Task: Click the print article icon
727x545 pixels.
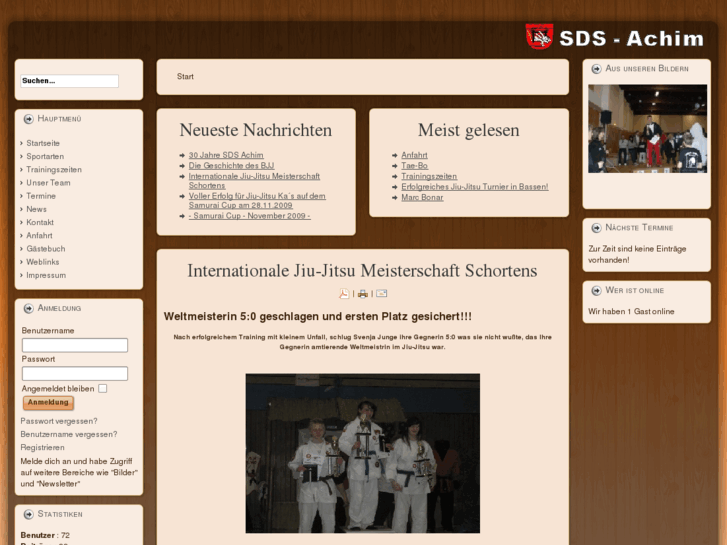Action: (x=363, y=294)
